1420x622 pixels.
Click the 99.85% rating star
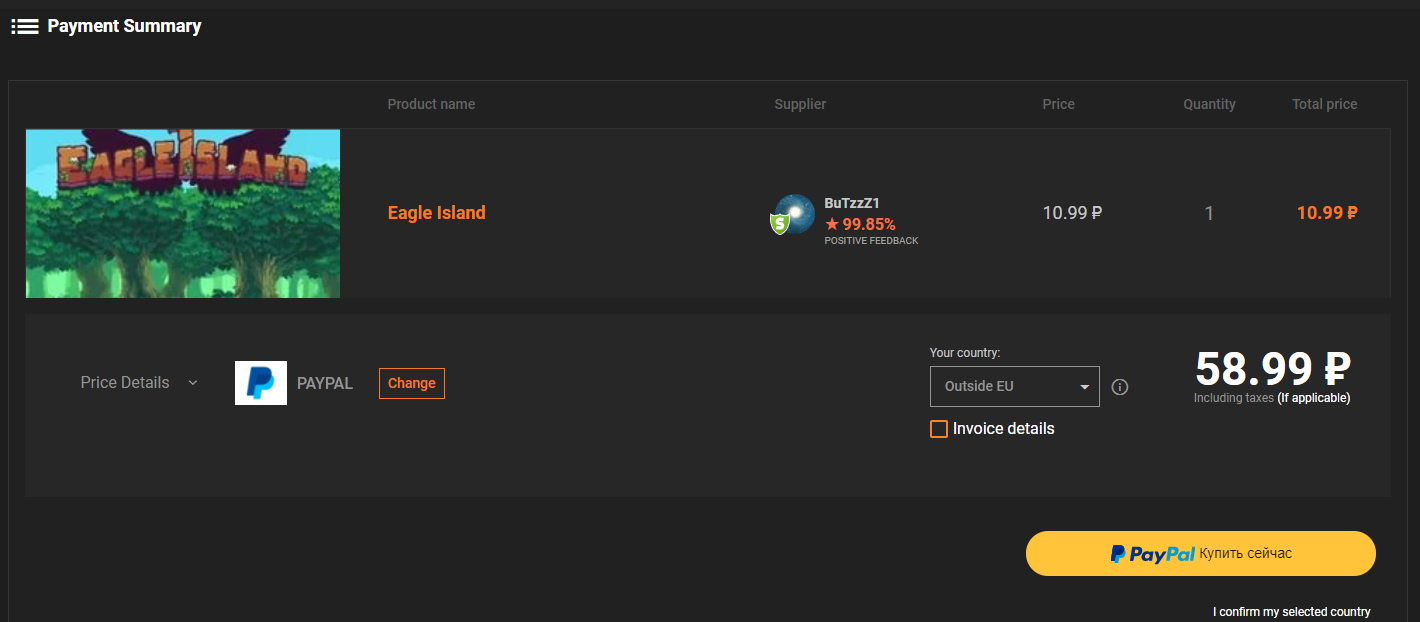832,224
